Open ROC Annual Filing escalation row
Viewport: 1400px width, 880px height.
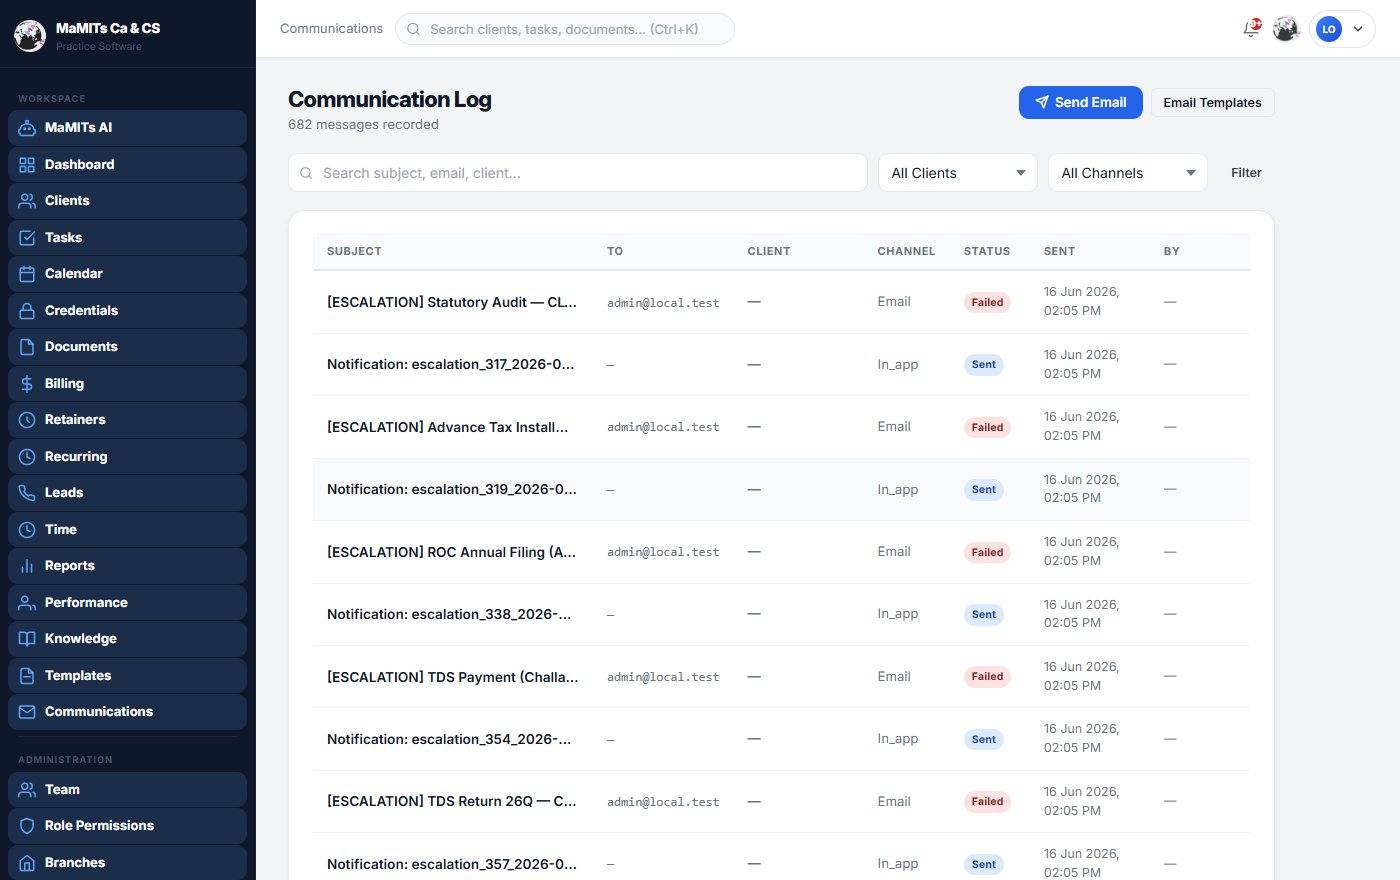coord(452,552)
